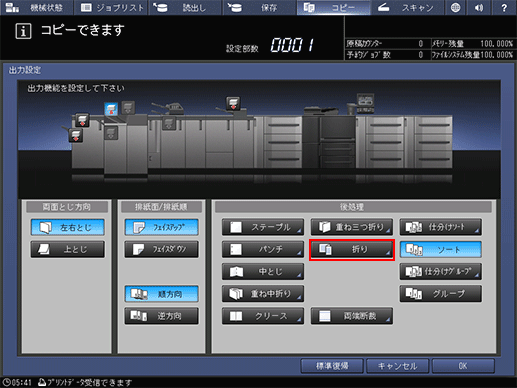Click the speaker volume icon
517x388 pixels.
click(x=479, y=7)
